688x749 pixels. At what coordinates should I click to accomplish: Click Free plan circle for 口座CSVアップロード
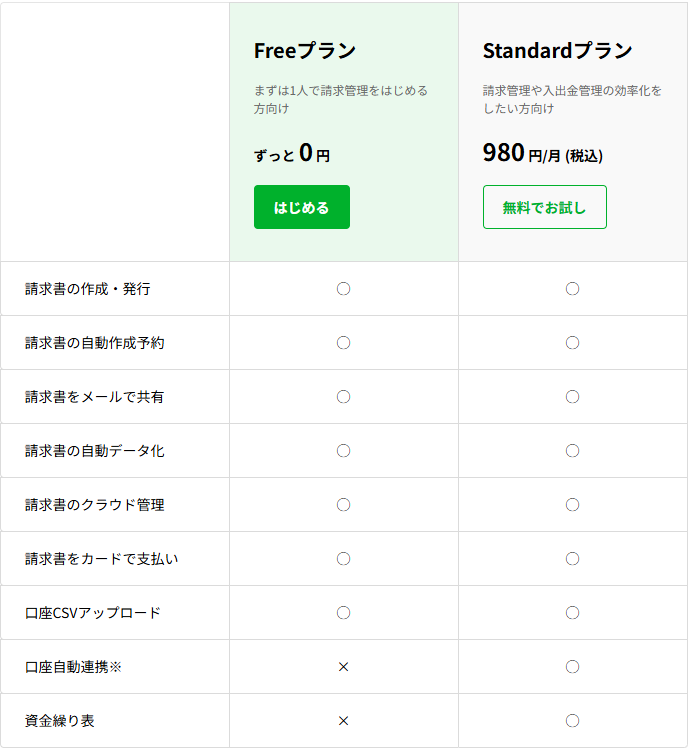coord(343,613)
